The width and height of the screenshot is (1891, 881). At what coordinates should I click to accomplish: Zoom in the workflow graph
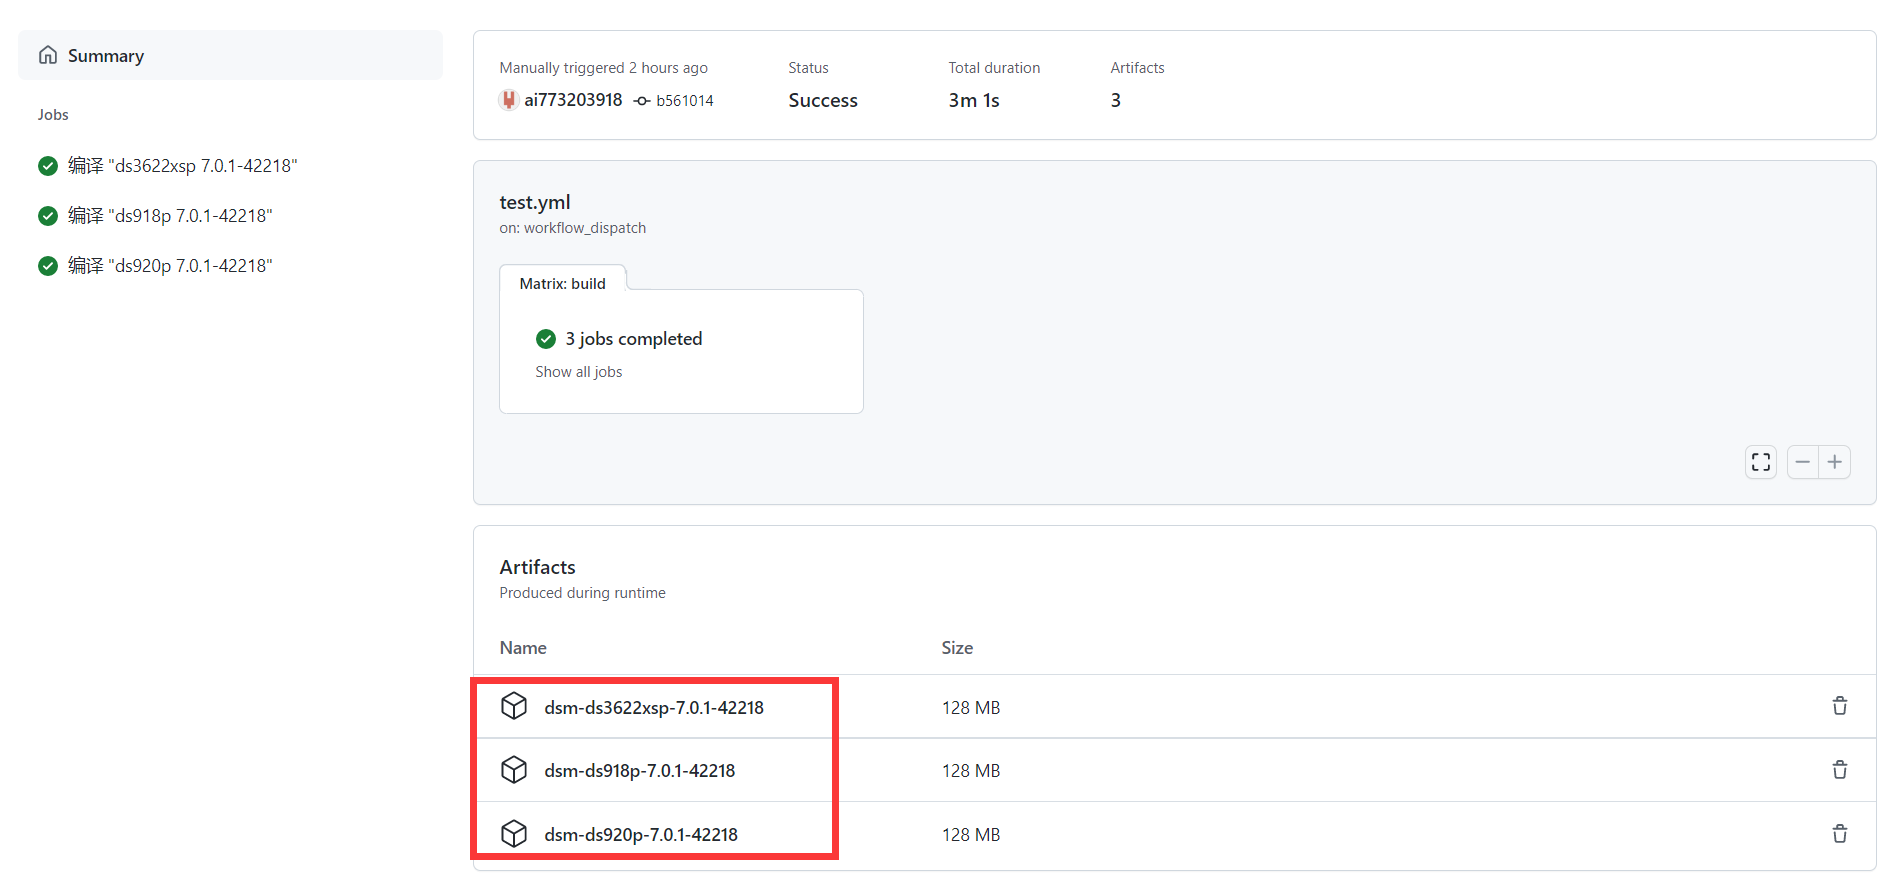click(x=1835, y=462)
